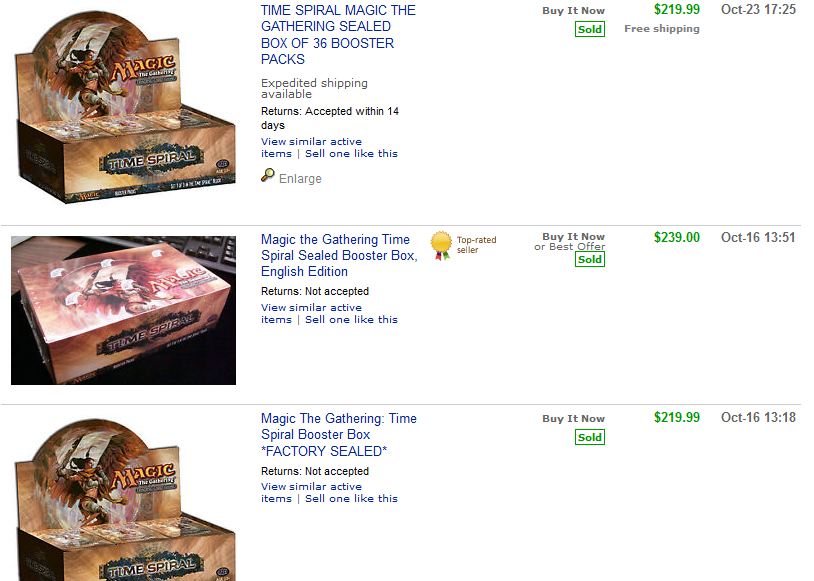
Task: Click the magnifying glass Enlarge icon
Action: coord(268,176)
